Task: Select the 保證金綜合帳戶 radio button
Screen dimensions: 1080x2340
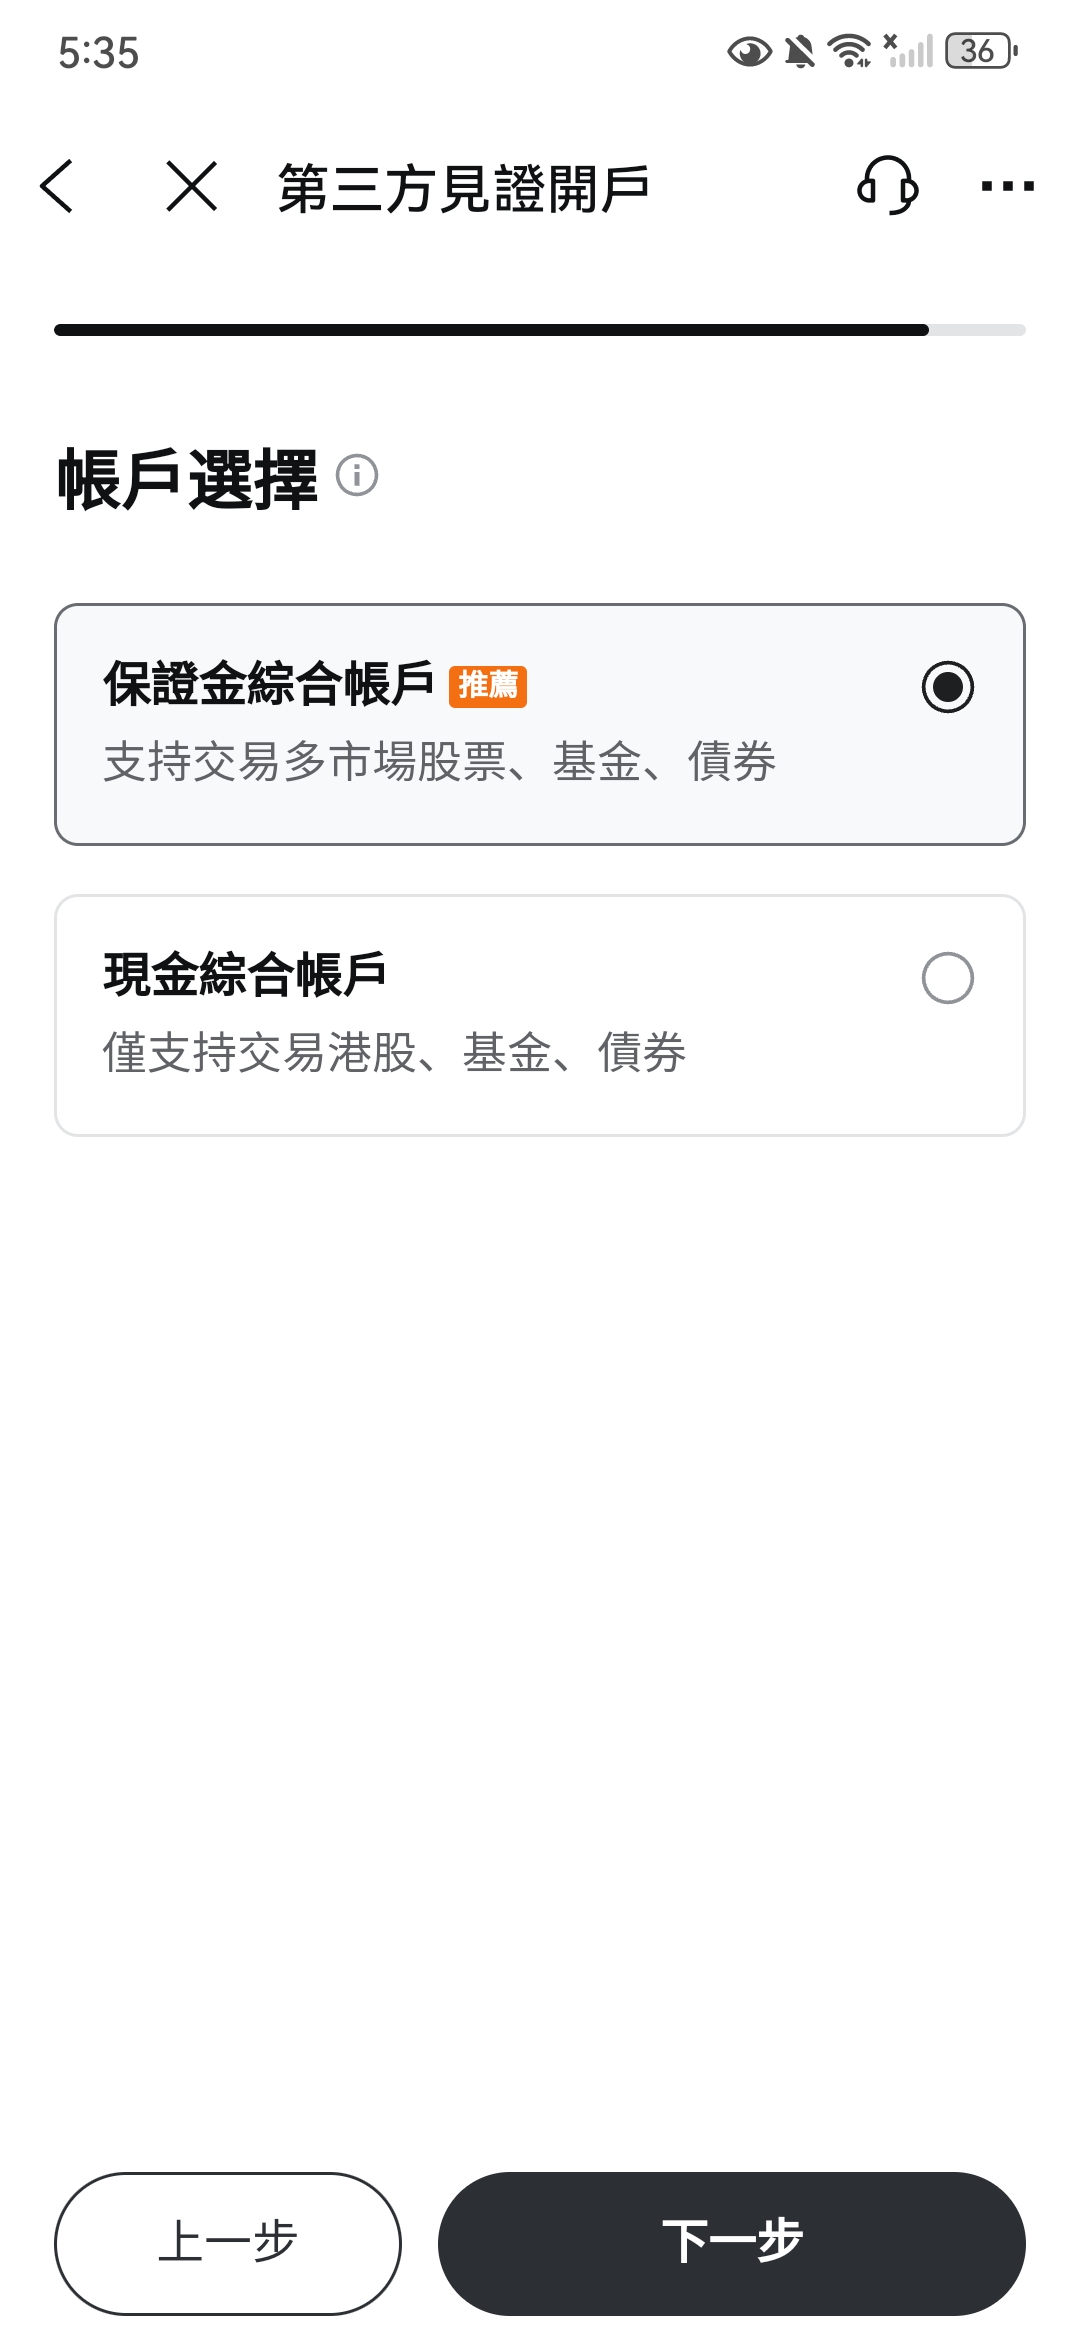Action: (947, 687)
